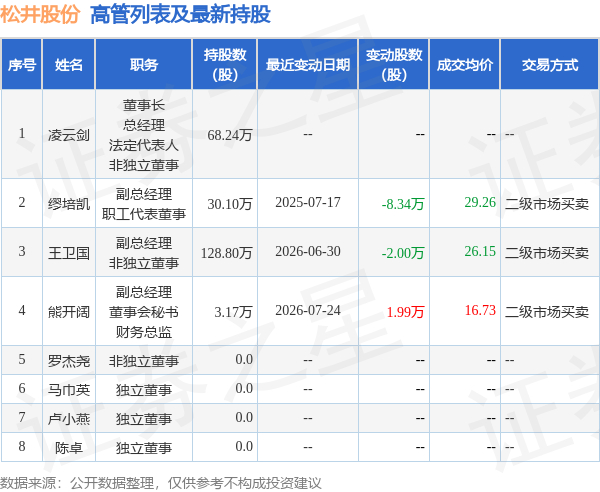Click the 松井股份 title text
Viewport: 600px width, 492px height.
point(40,14)
